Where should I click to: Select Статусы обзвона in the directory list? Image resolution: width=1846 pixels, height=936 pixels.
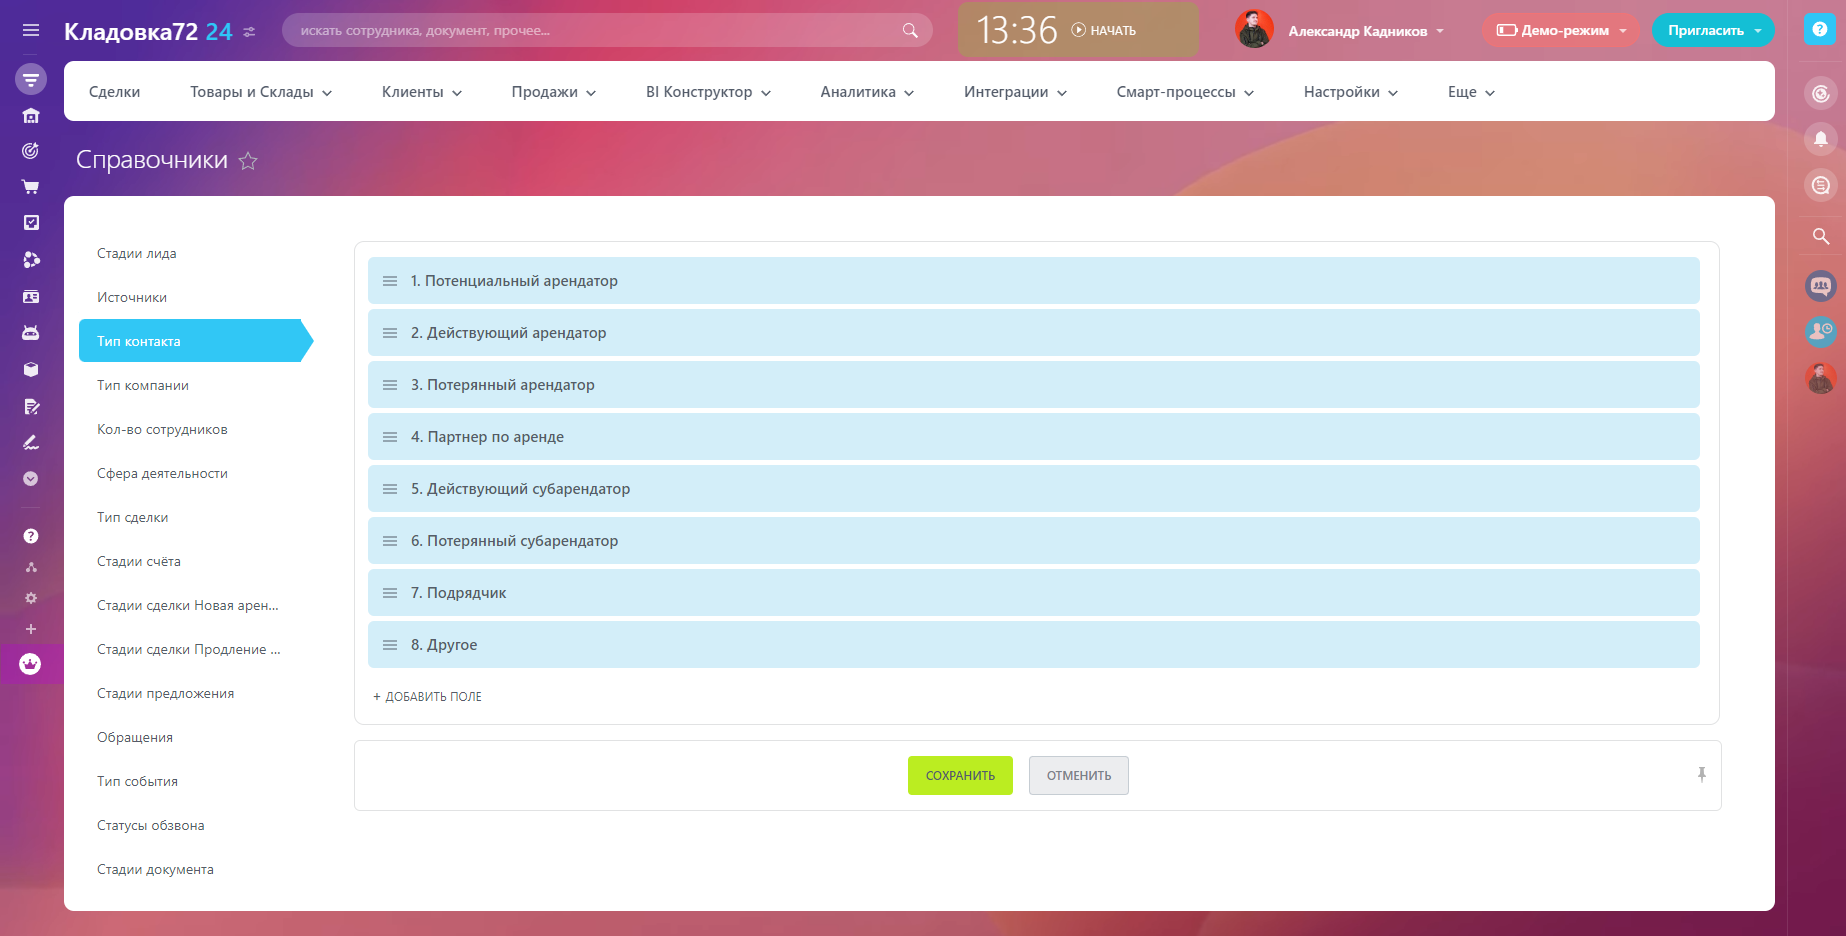[x=151, y=825]
